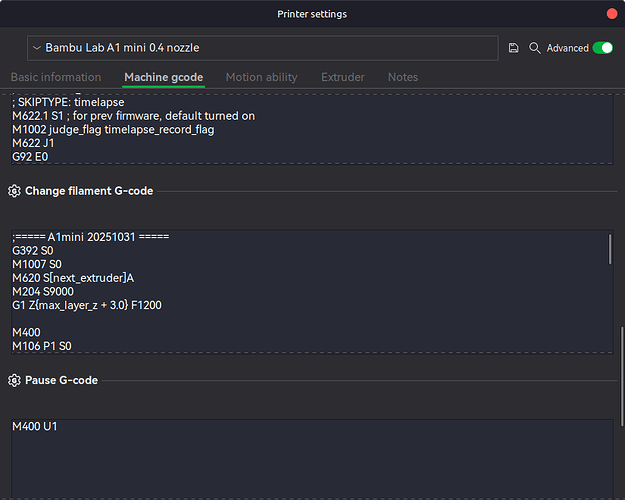Click the line 'M106 P1 S0'
The height and width of the screenshot is (500, 625).
[x=42, y=346]
